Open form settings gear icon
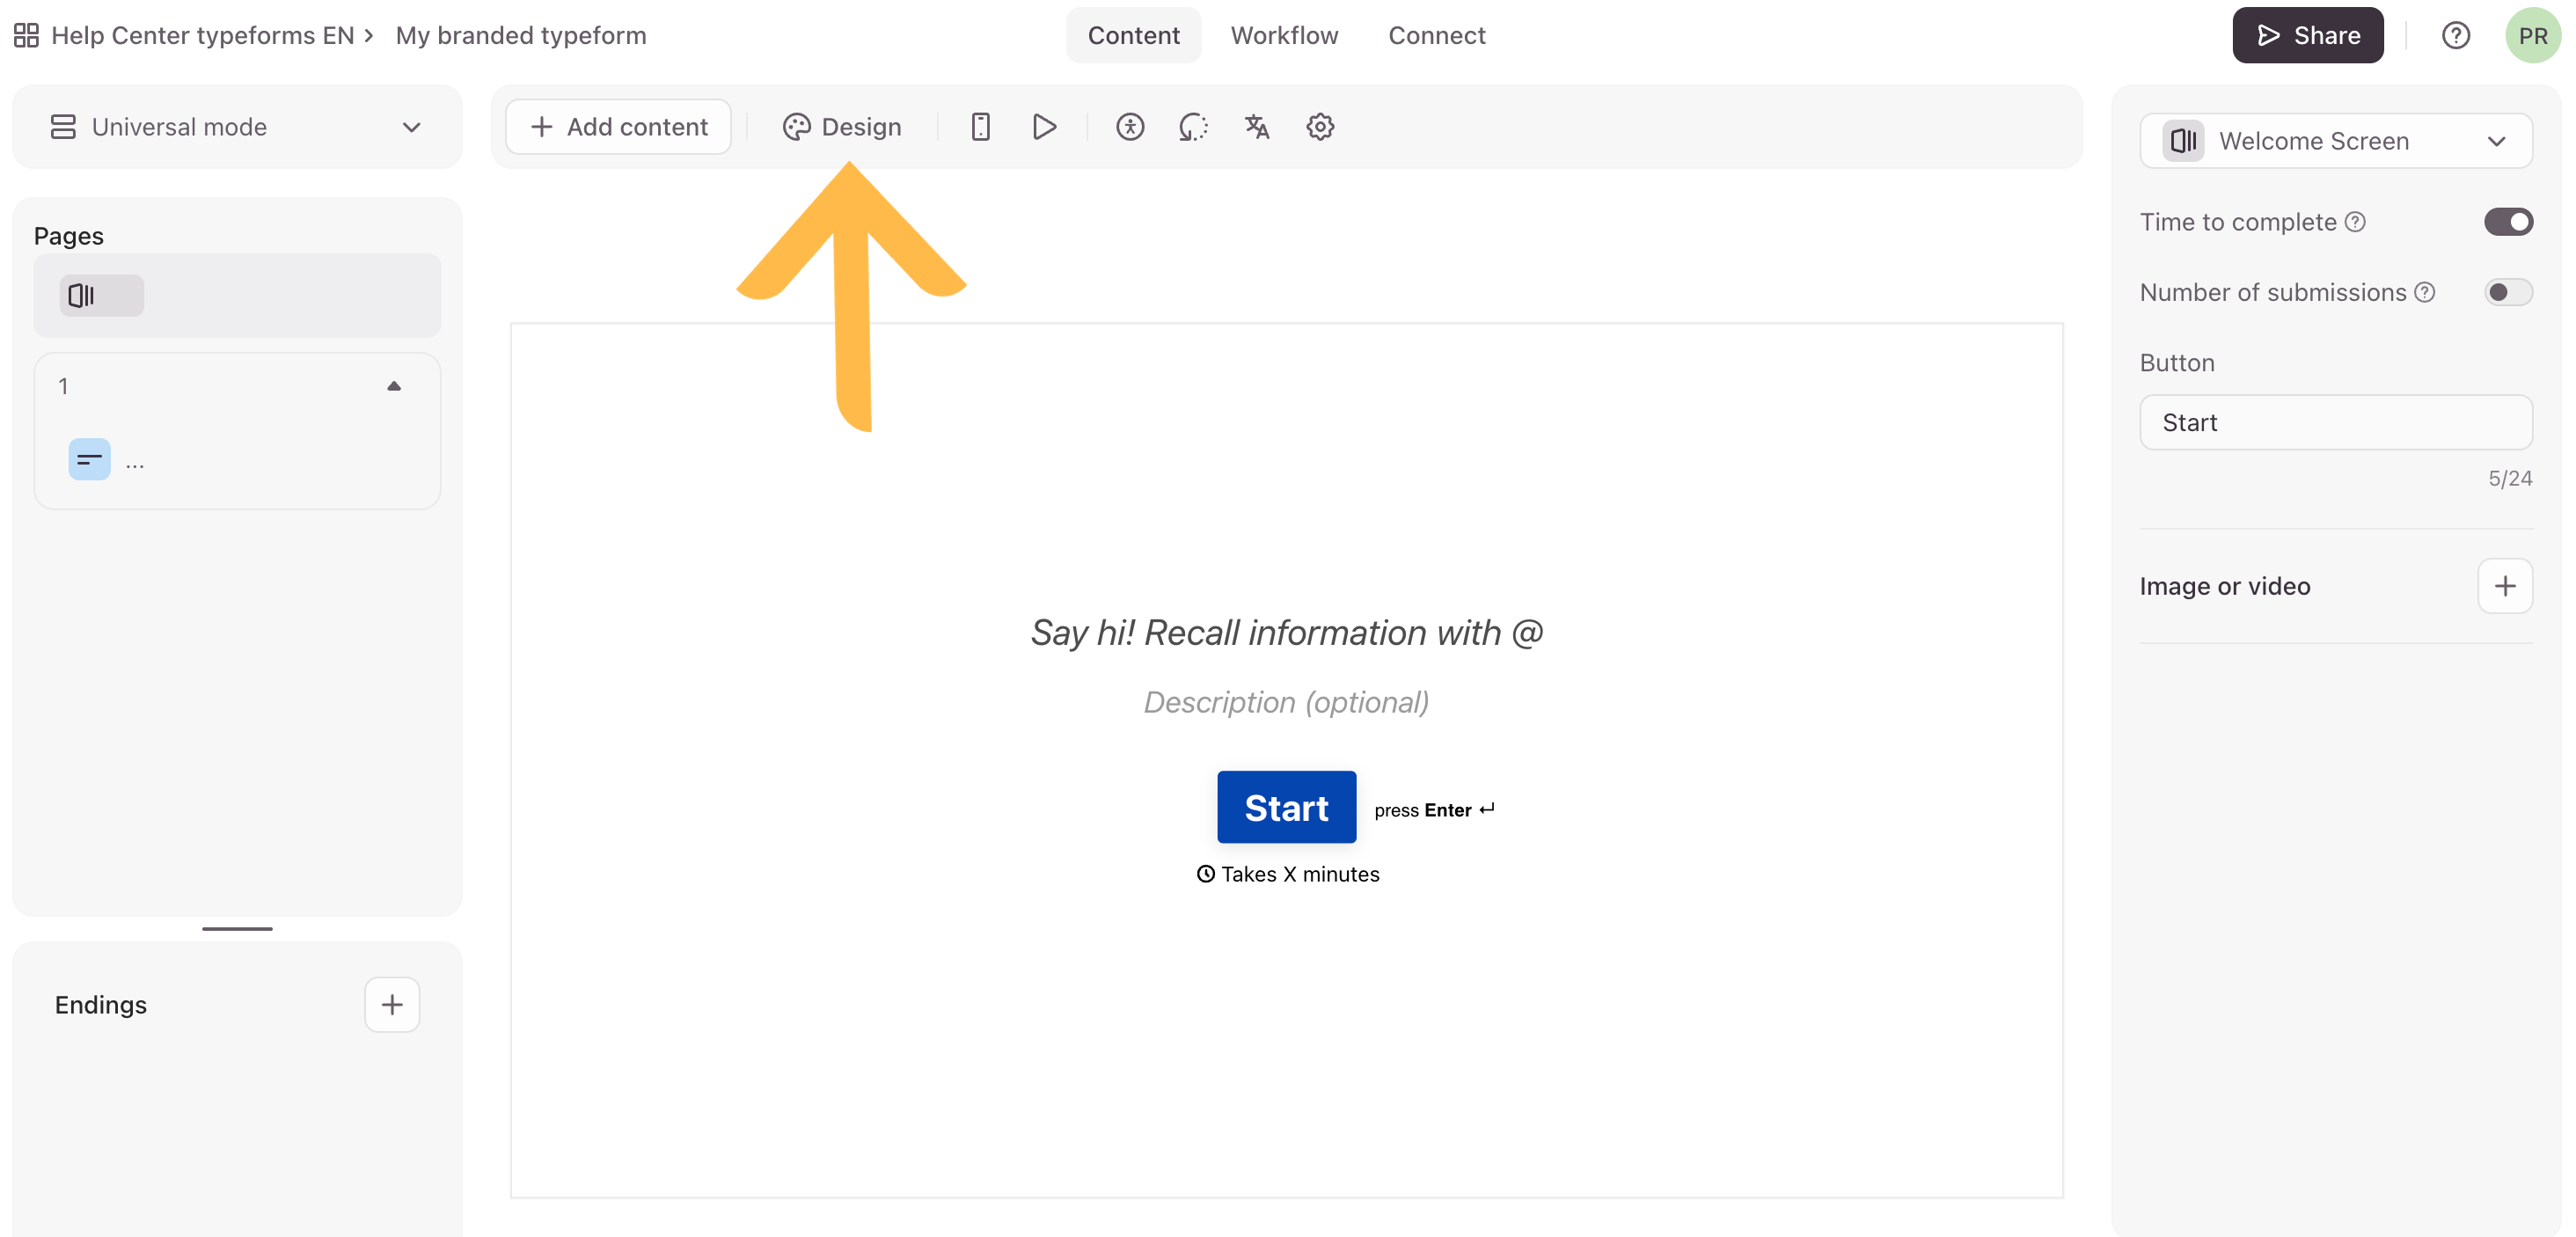 tap(1320, 127)
